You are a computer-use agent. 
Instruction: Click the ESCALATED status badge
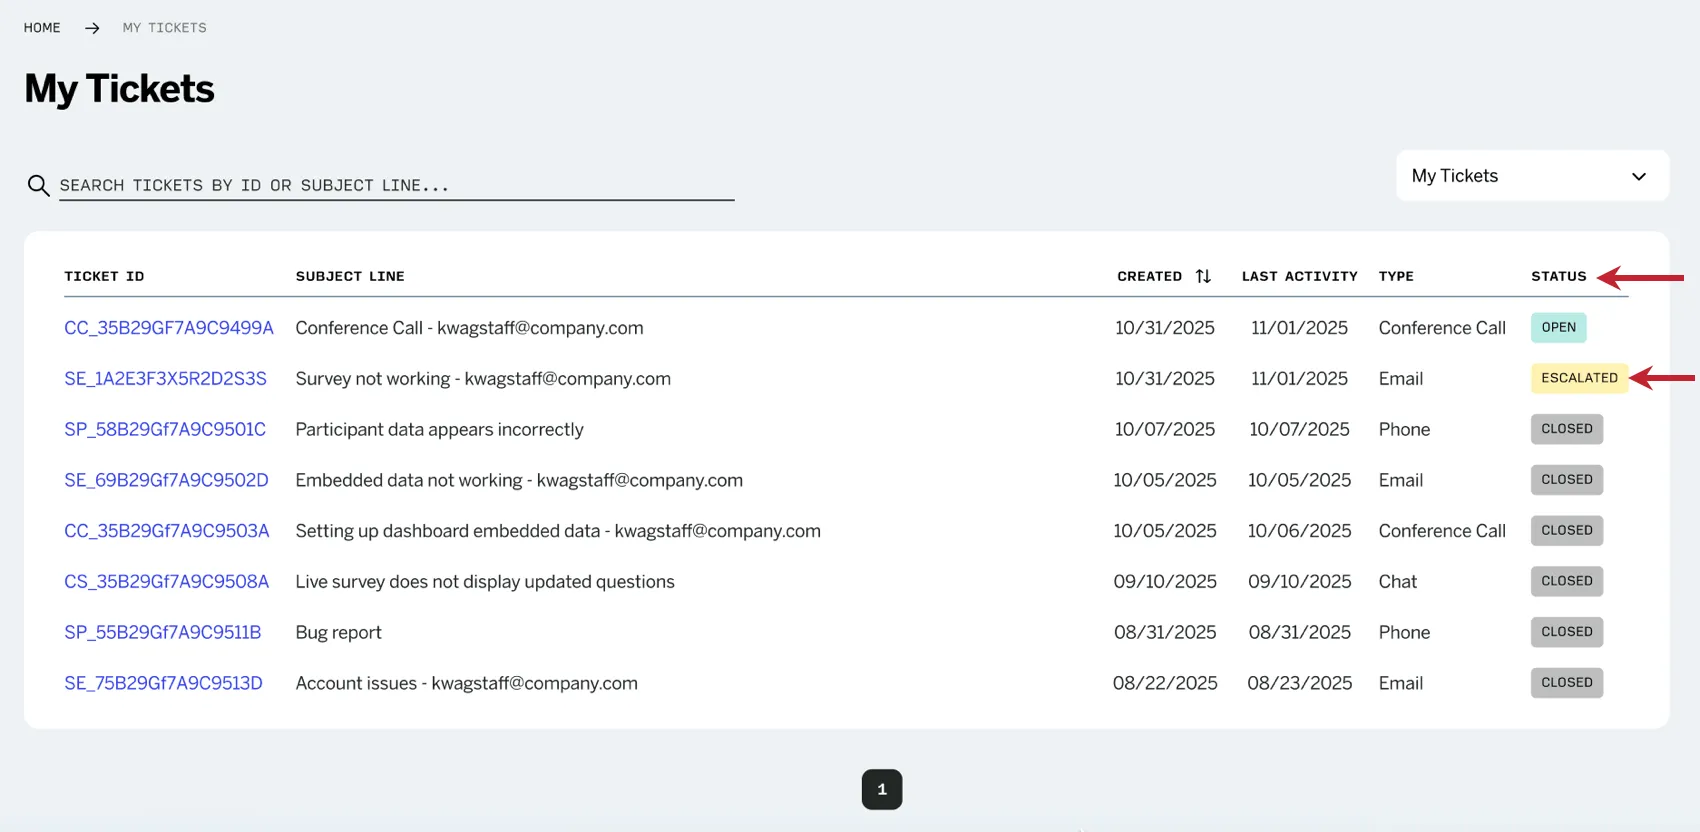[1579, 378]
